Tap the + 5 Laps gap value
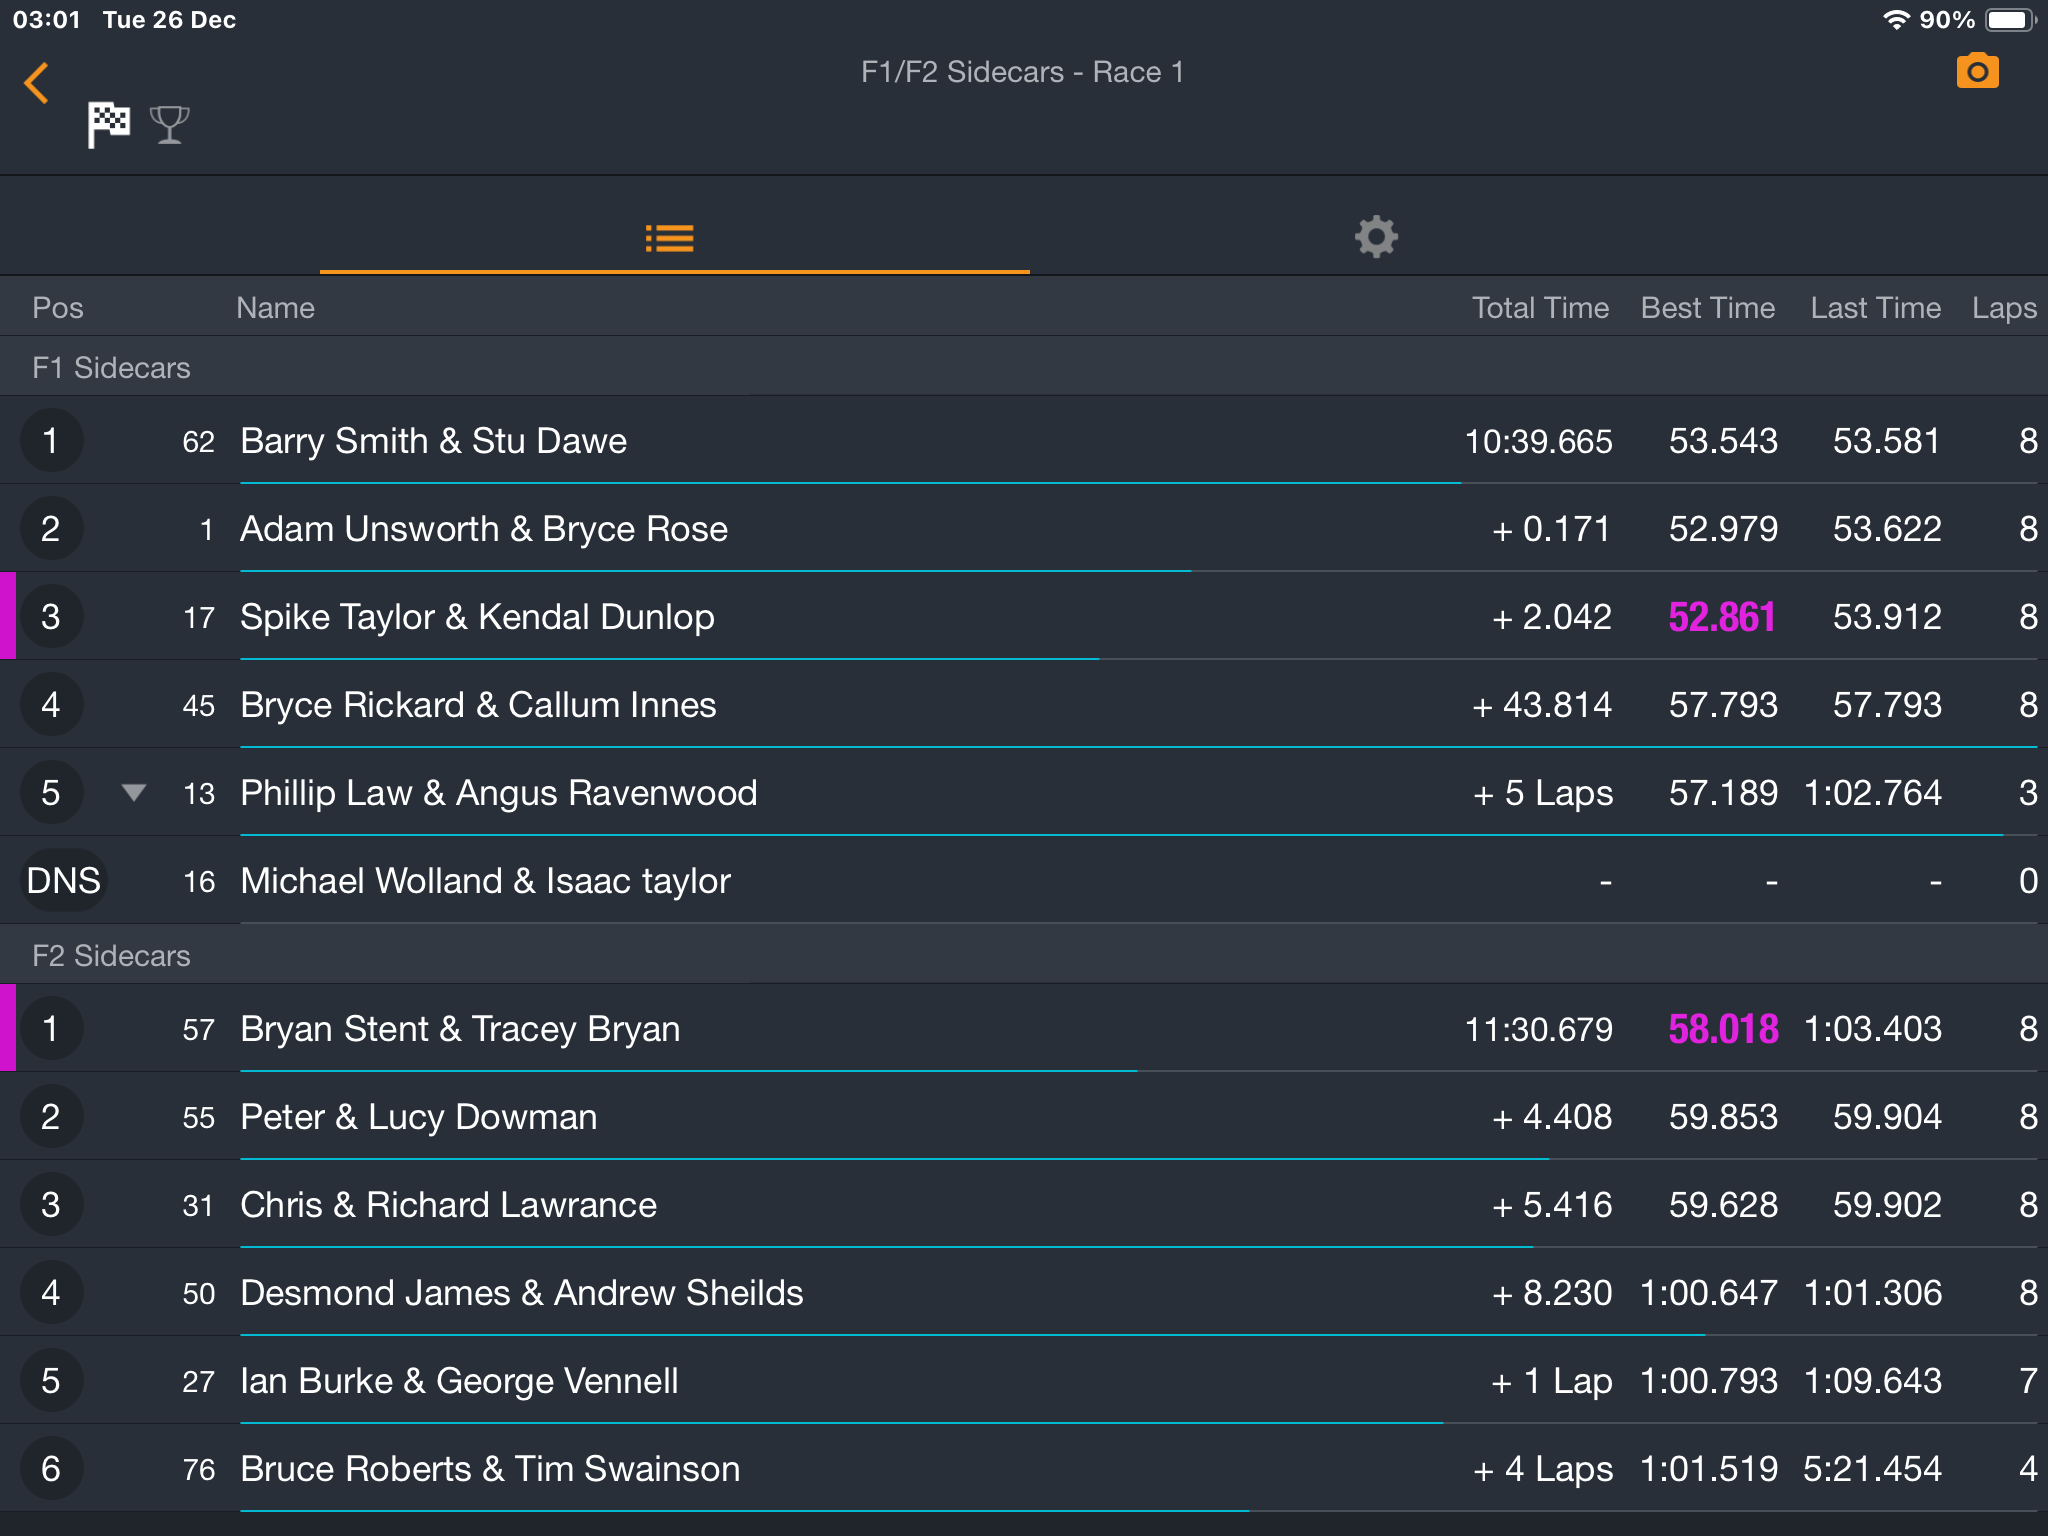Image resolution: width=2048 pixels, height=1536 pixels. (x=1542, y=793)
